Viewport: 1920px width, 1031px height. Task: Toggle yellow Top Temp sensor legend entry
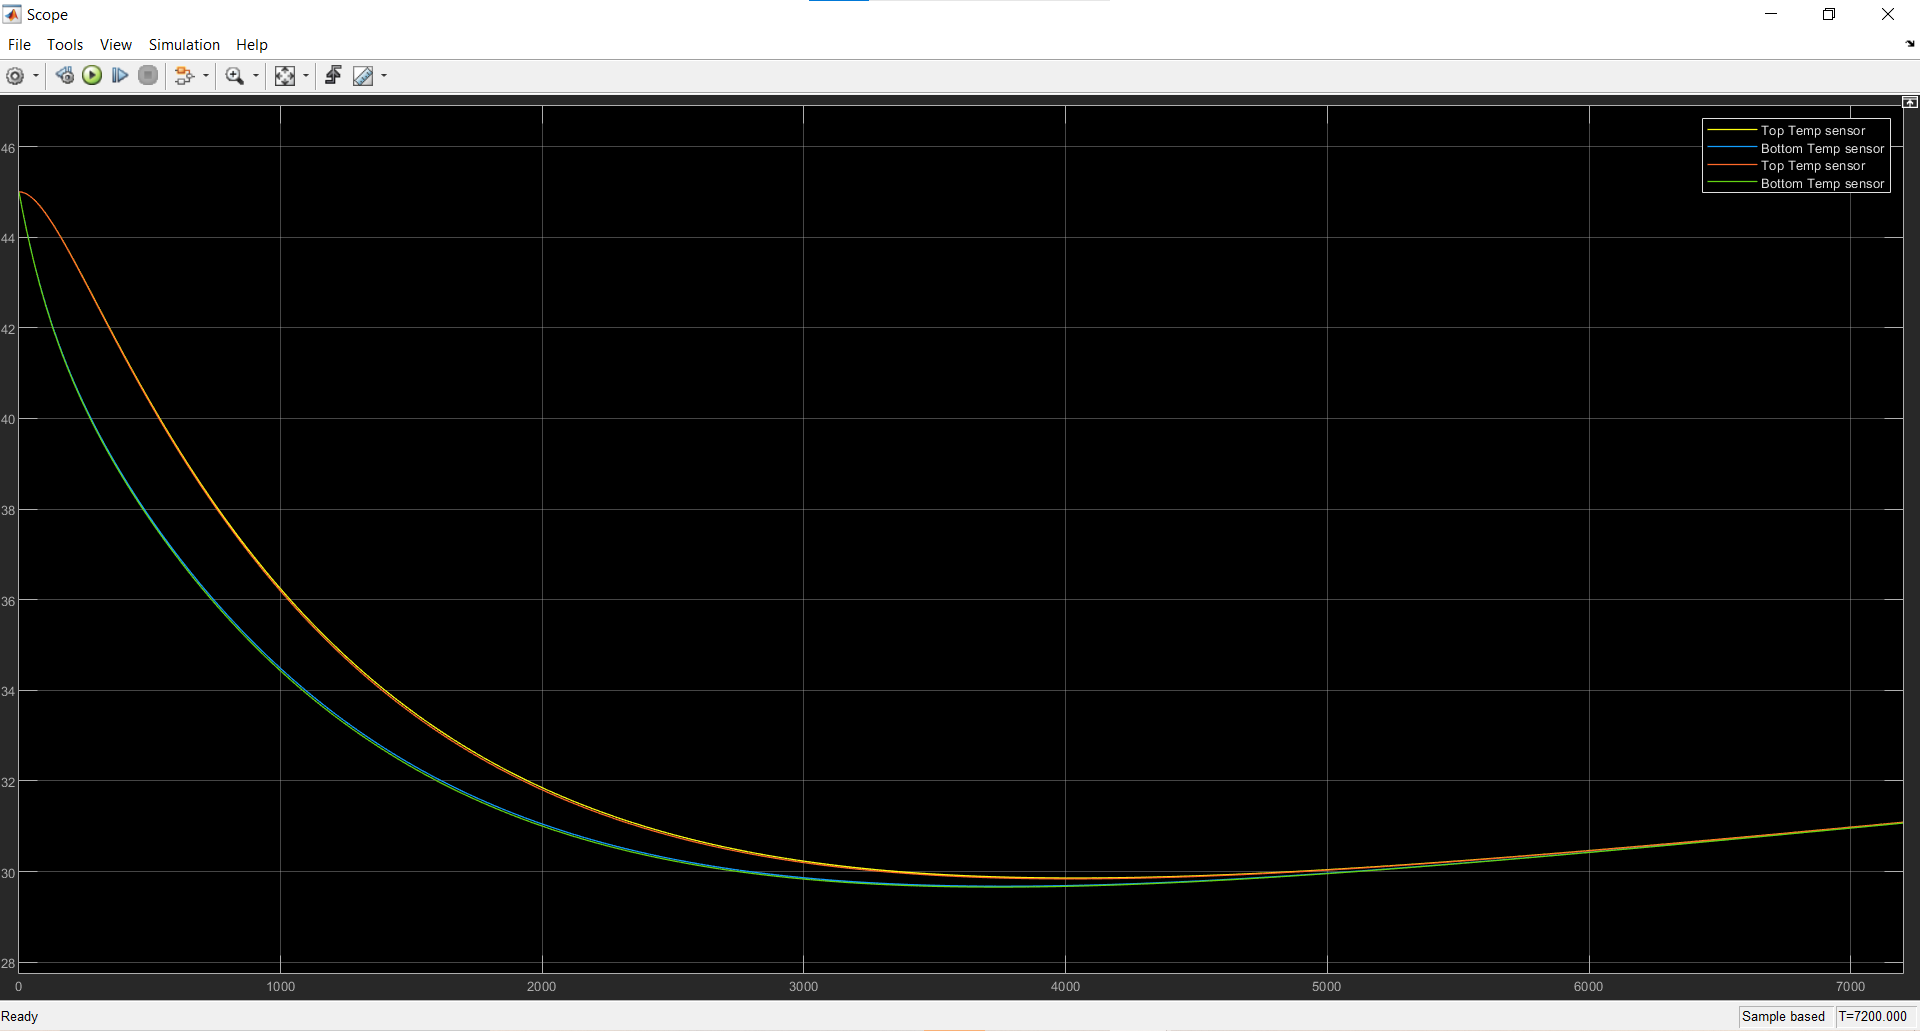point(1812,131)
